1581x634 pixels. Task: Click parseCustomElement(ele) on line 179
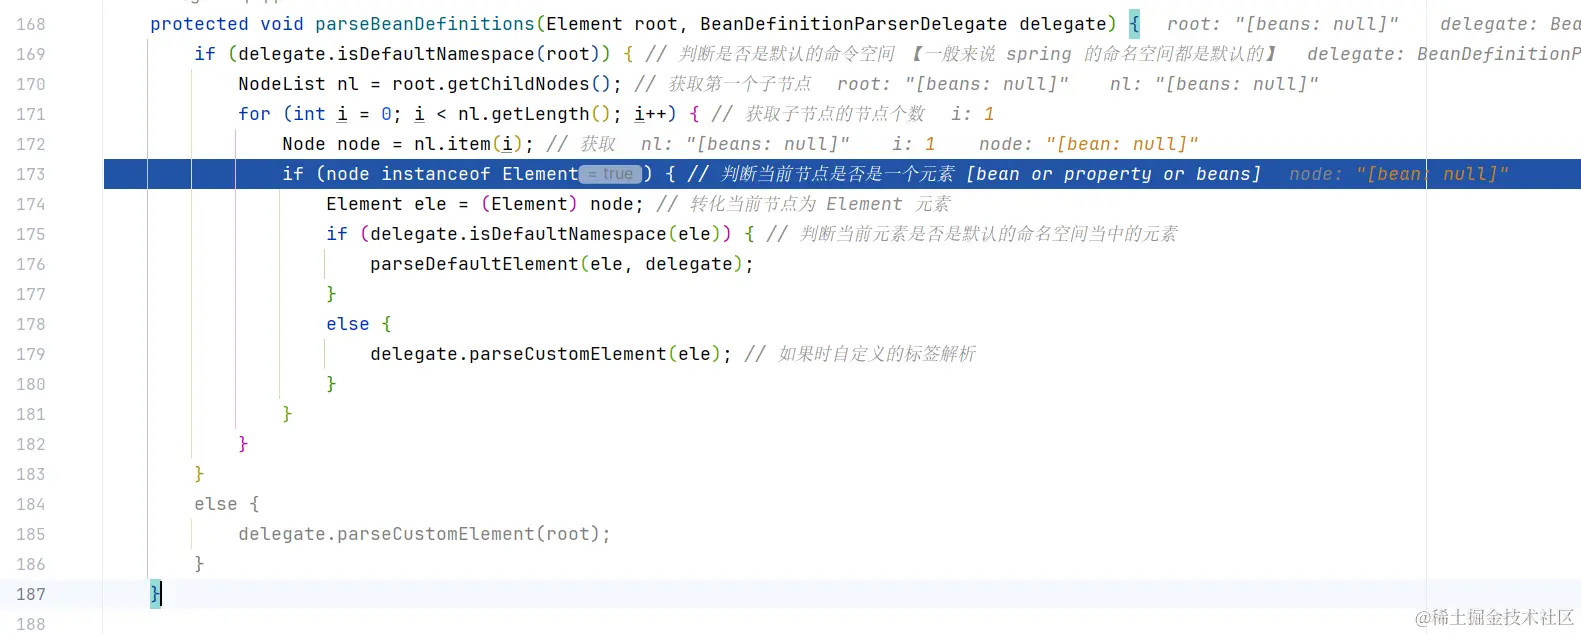point(594,354)
